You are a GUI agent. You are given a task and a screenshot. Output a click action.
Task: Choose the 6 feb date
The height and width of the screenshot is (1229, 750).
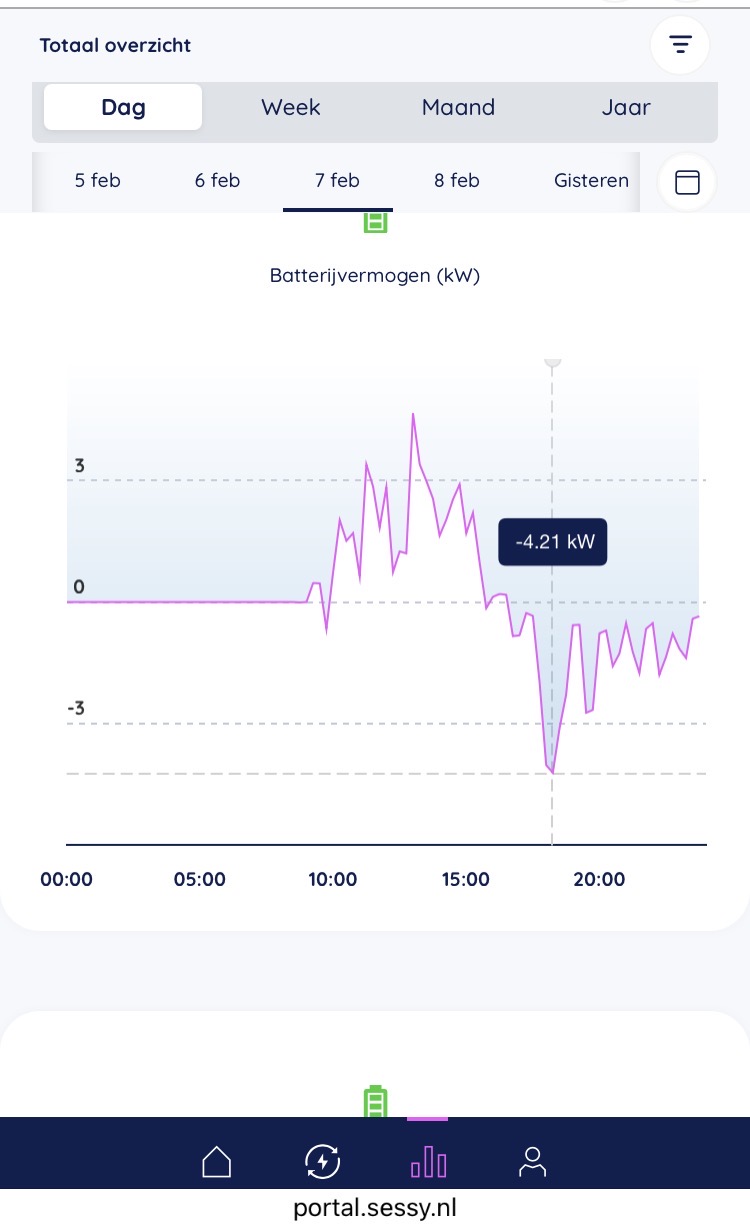click(x=217, y=181)
